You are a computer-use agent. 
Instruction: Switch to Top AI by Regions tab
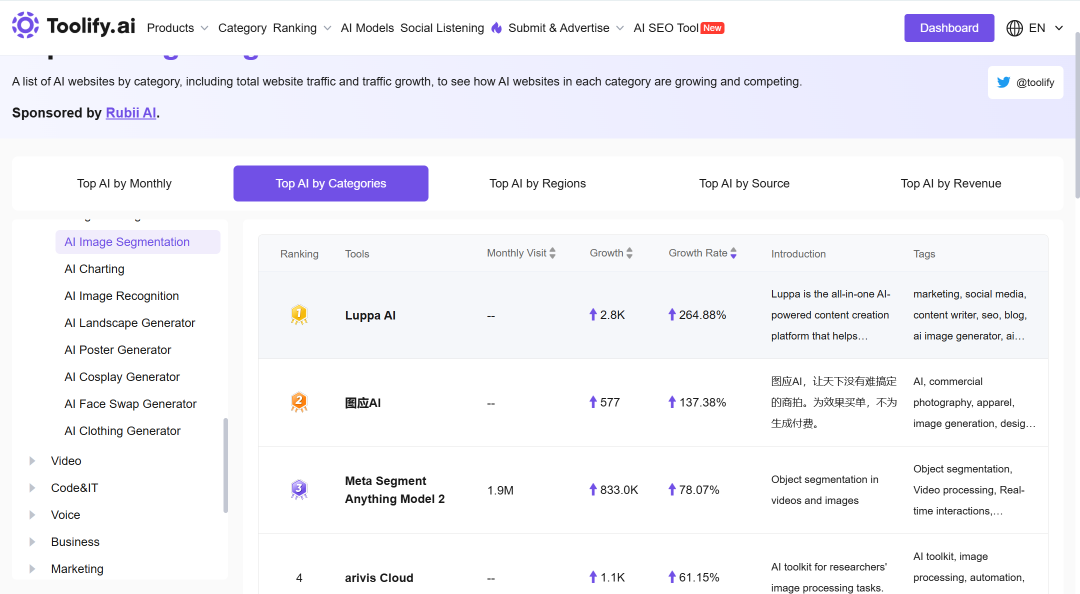(538, 183)
